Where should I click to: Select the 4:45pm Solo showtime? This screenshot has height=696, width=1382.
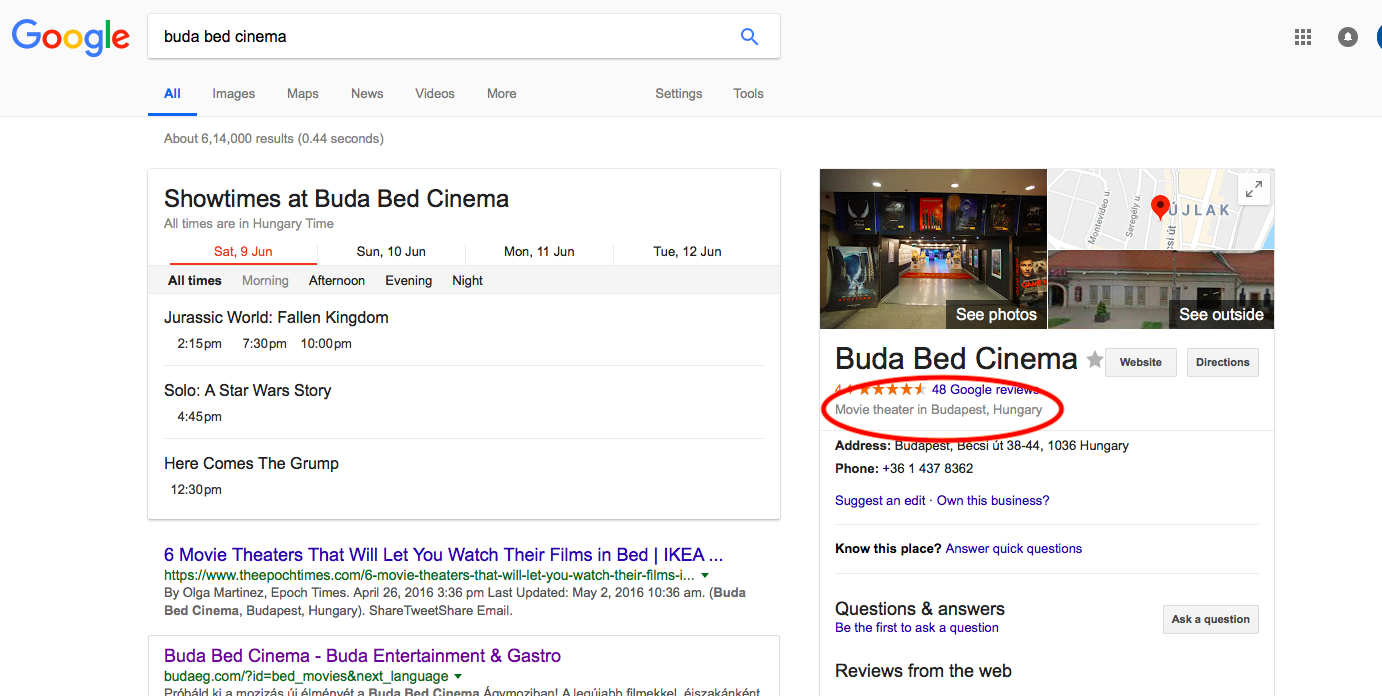click(200, 416)
